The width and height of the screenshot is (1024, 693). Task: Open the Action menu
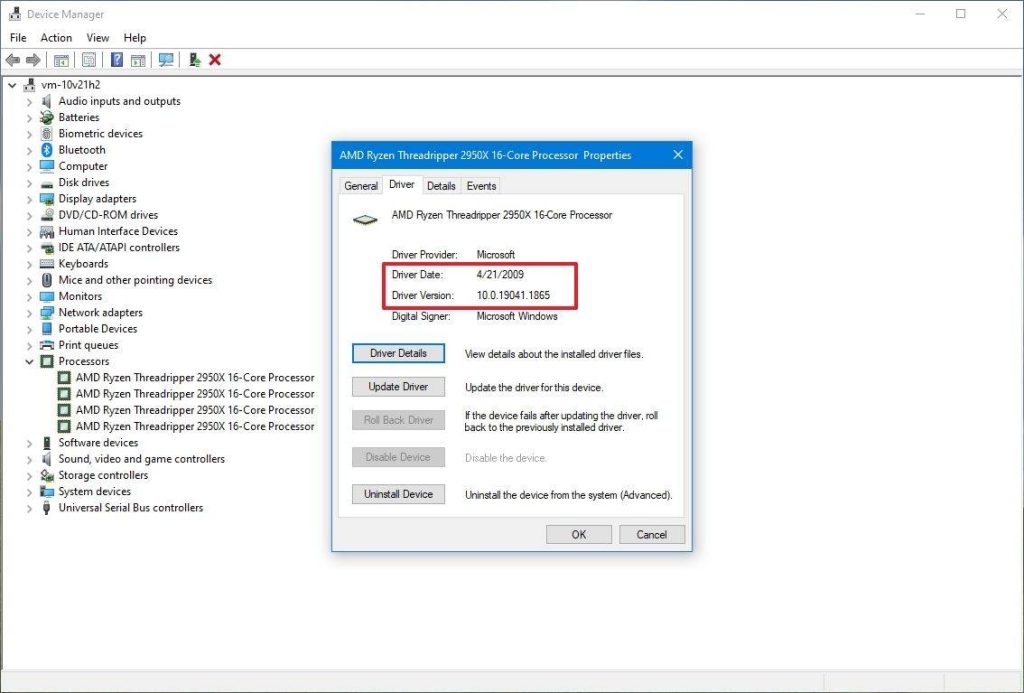(x=56, y=37)
